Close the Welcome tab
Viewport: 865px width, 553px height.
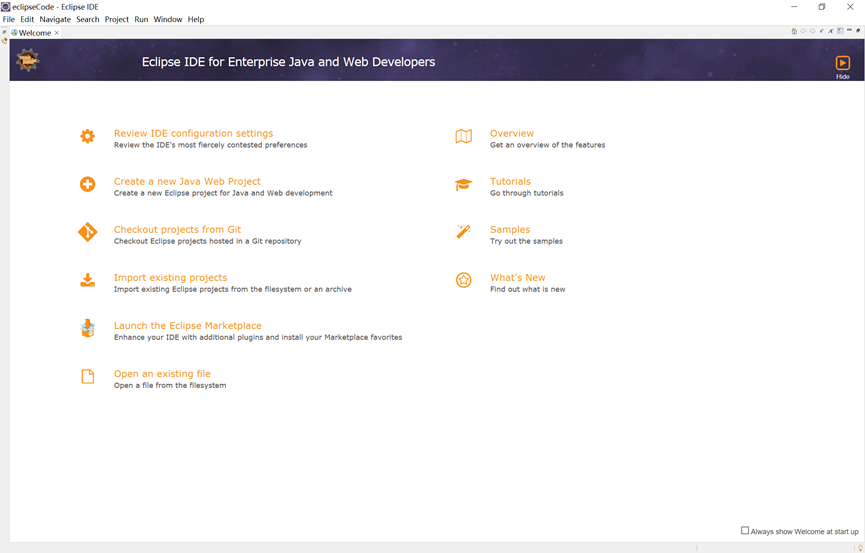tap(57, 33)
